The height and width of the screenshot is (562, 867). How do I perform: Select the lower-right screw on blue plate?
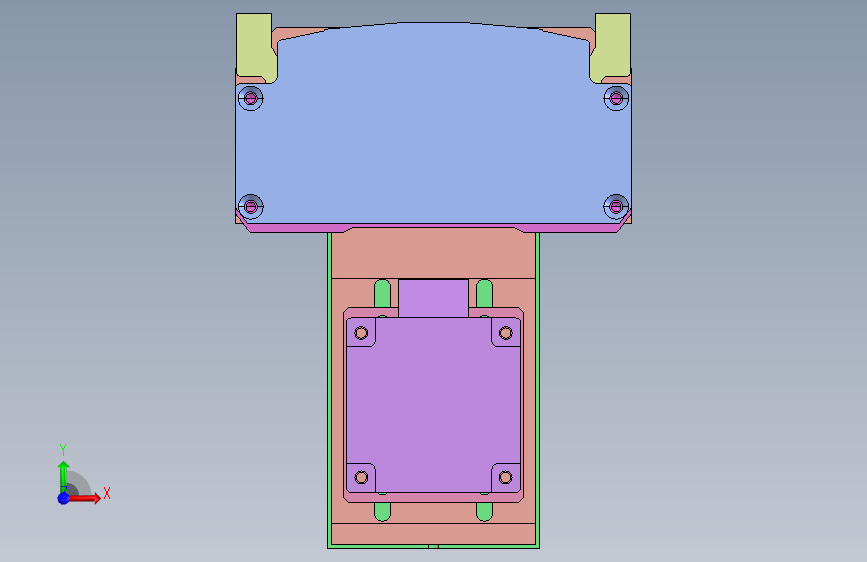[617, 207]
